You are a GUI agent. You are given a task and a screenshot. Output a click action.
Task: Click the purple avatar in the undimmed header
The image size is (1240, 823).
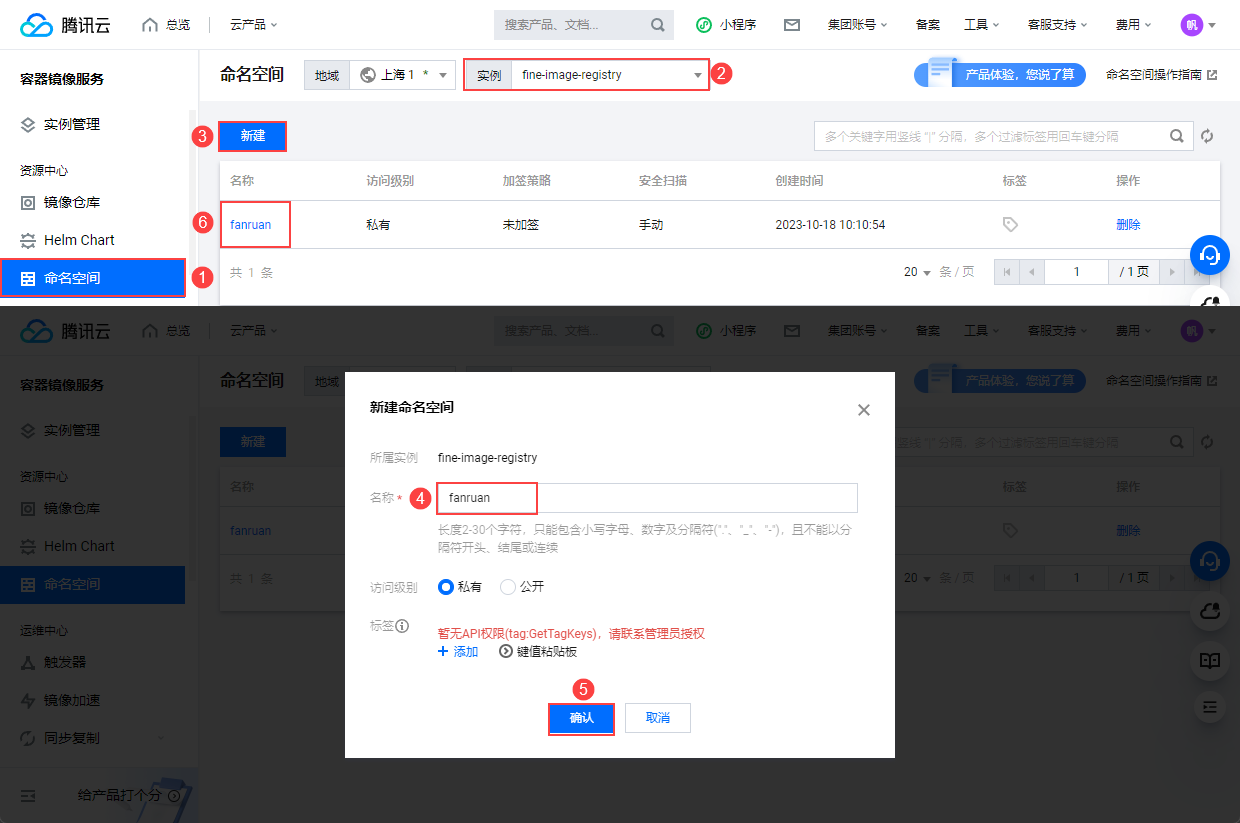tap(1191, 25)
